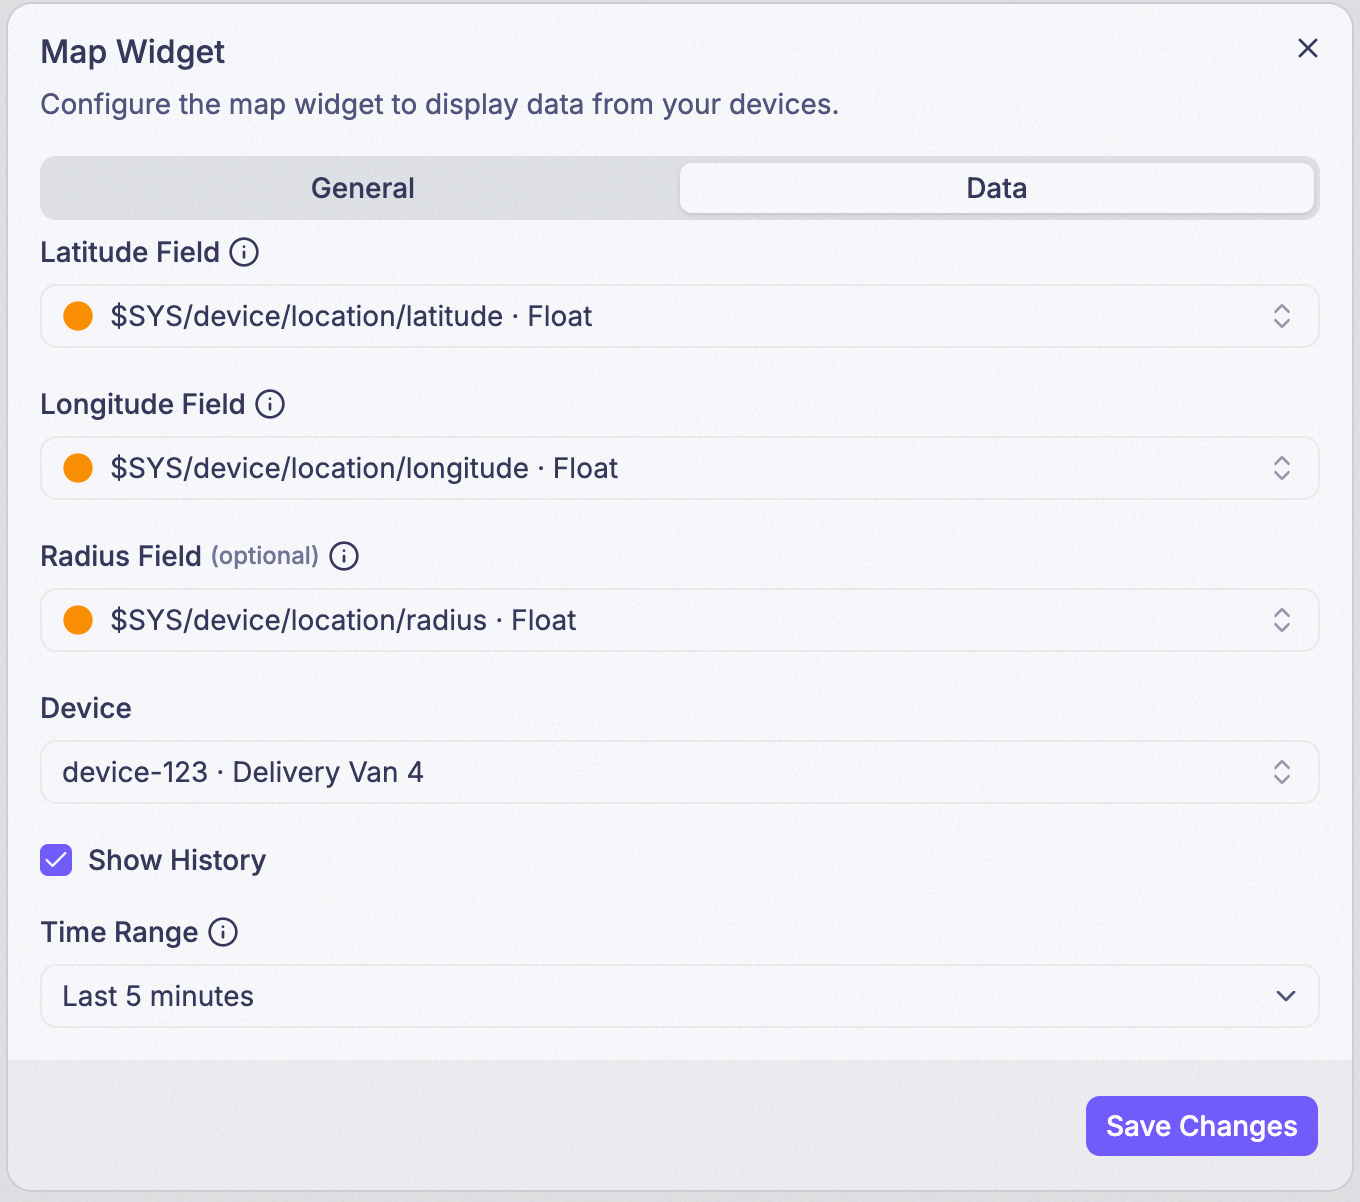Click the orange dot in the radius field
Viewport: 1360px width, 1202px height.
(x=78, y=620)
